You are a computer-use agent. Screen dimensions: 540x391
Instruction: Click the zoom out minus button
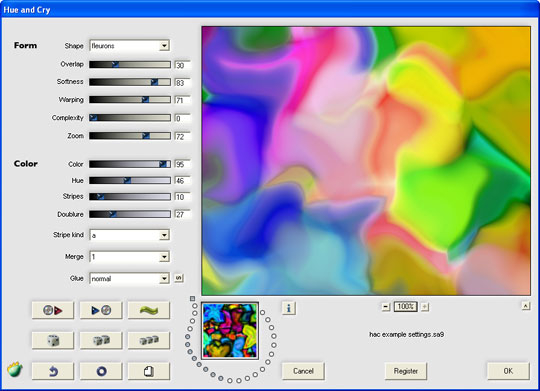386,306
